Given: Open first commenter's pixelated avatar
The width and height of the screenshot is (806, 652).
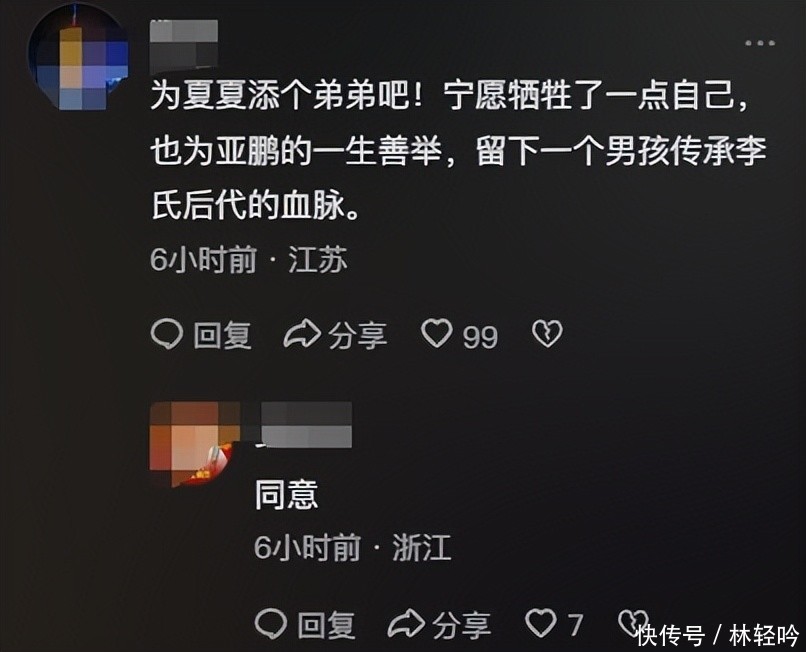Looking at the screenshot, I should coord(78,58).
